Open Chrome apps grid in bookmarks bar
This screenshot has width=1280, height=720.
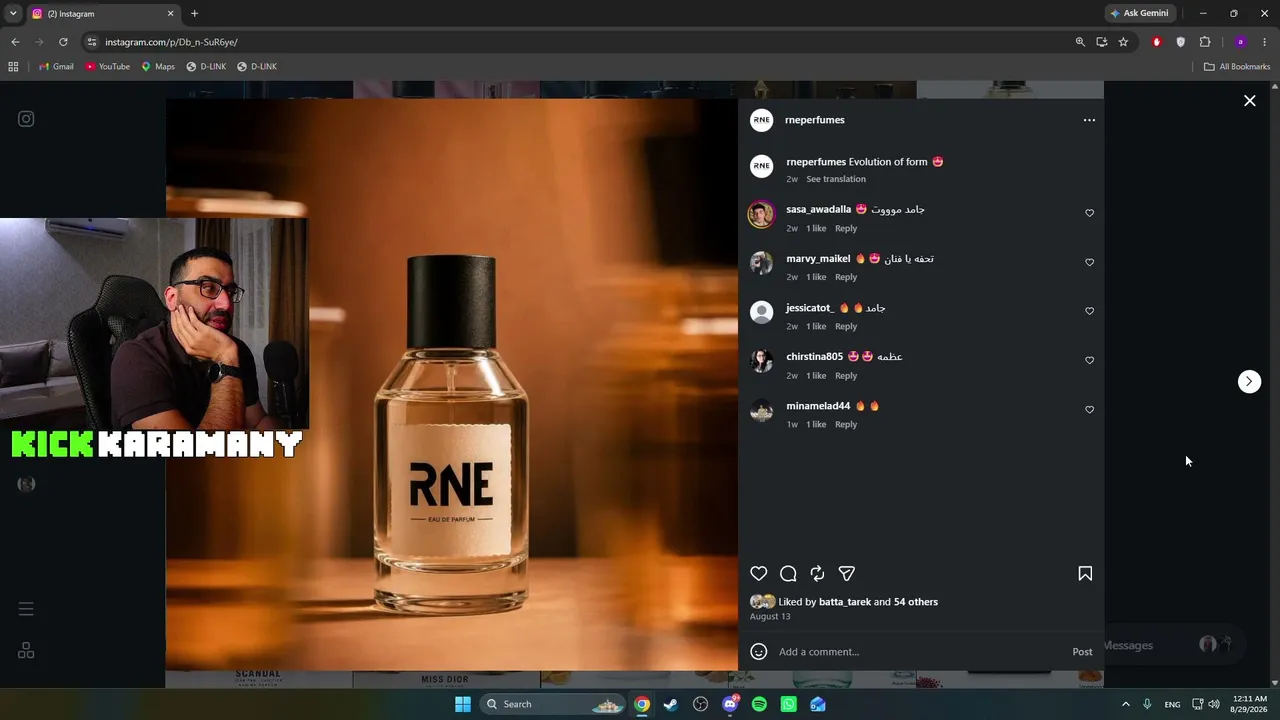point(13,67)
